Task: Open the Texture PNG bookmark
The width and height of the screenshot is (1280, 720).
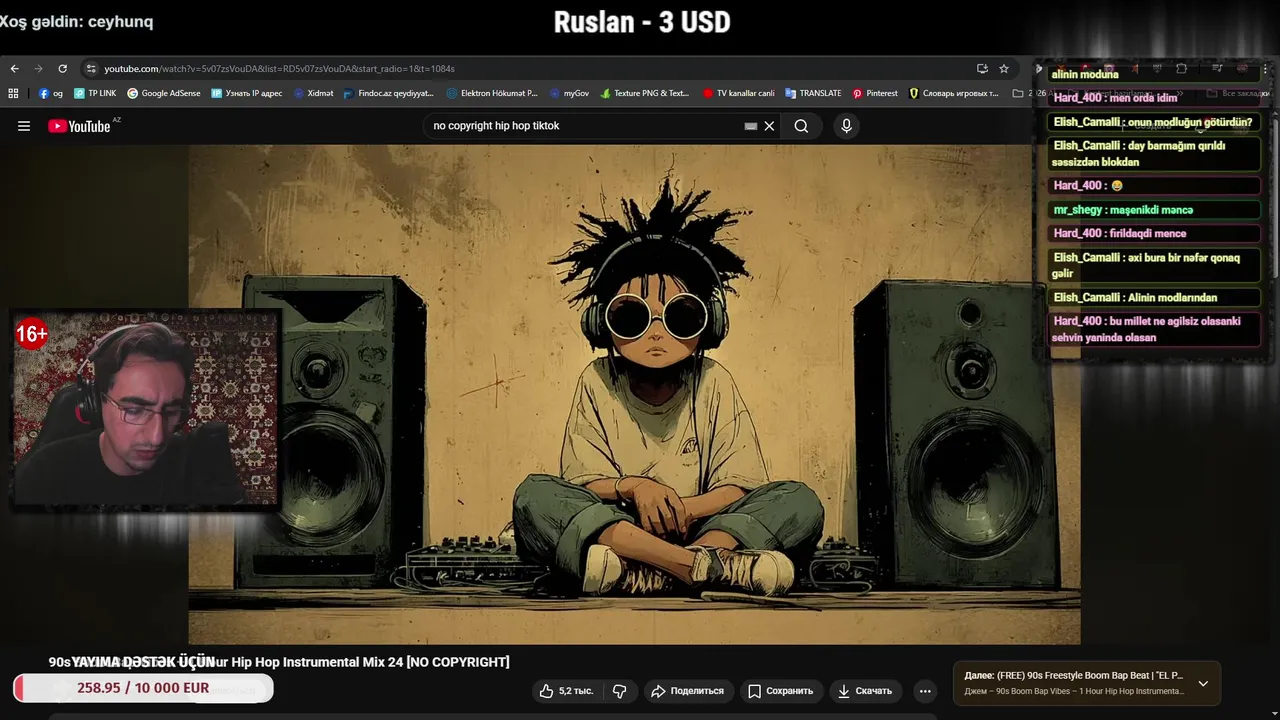Action: (645, 93)
